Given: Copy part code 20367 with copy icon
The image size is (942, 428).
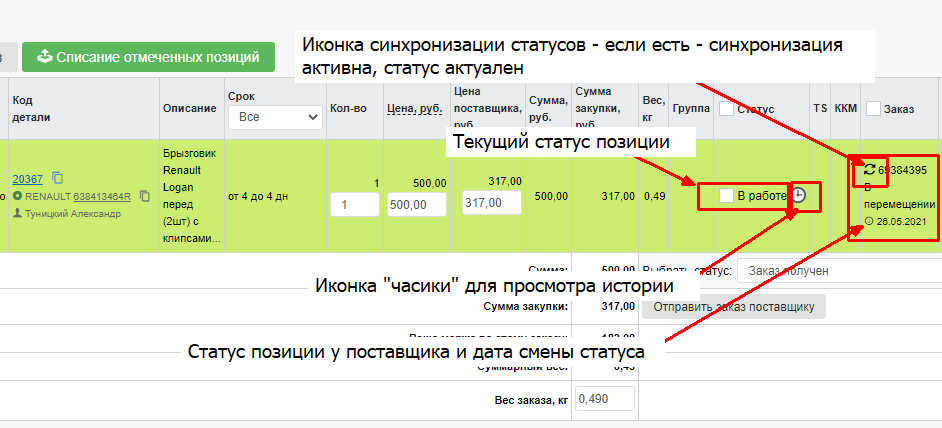Looking at the screenshot, I should point(58,179).
